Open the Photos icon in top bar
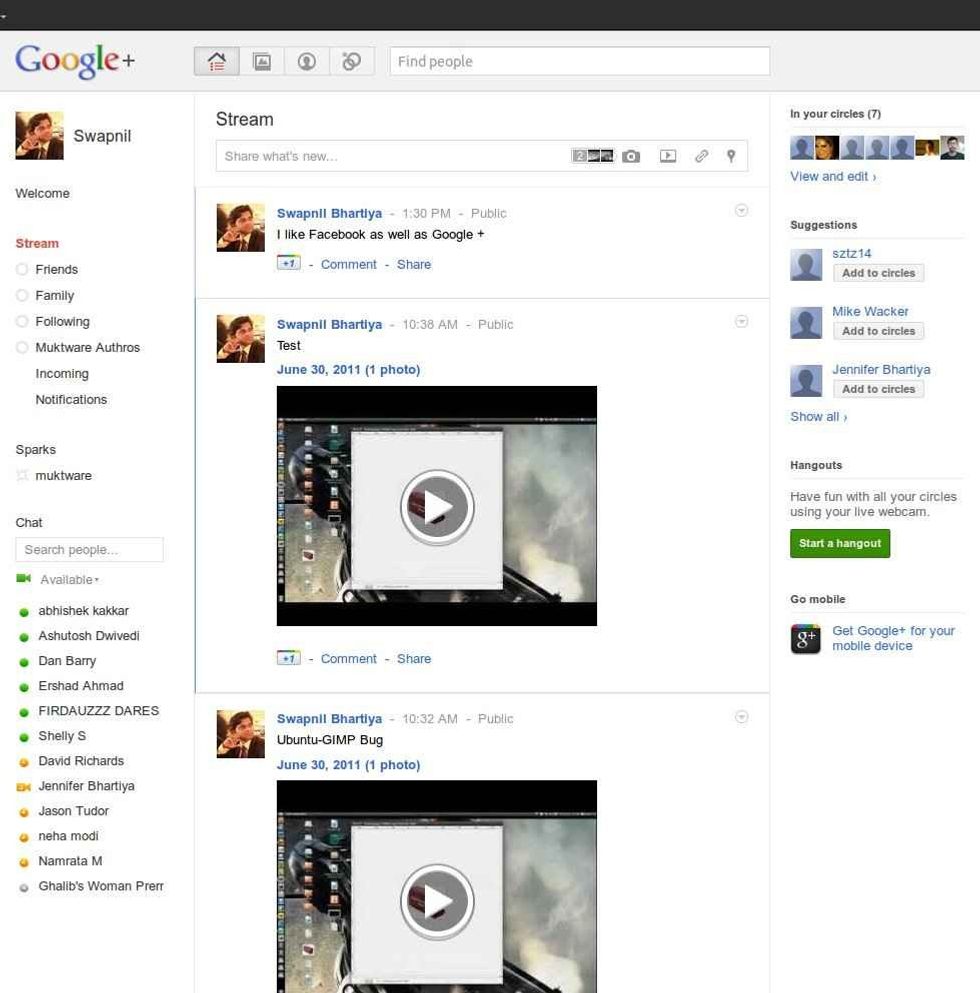This screenshot has height=993, width=980. 262,62
